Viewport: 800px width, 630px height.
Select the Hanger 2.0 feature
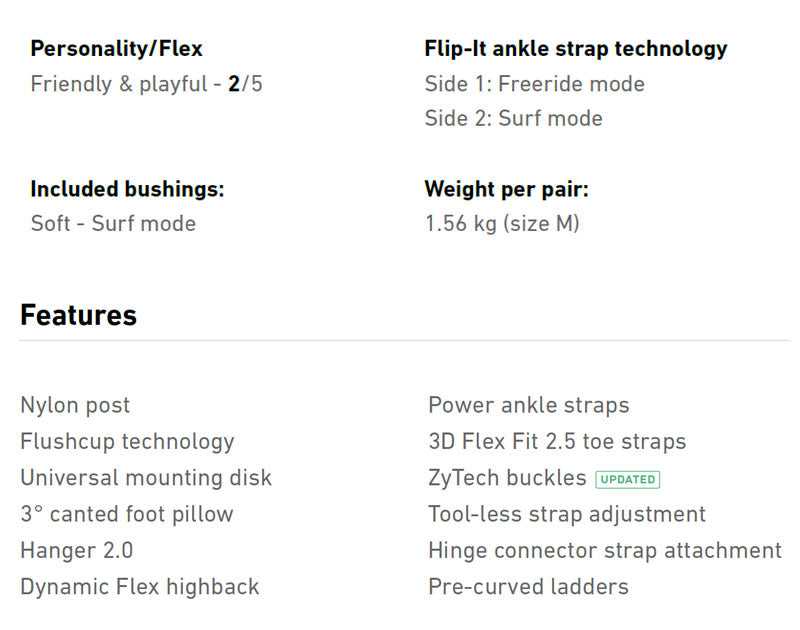[76, 551]
